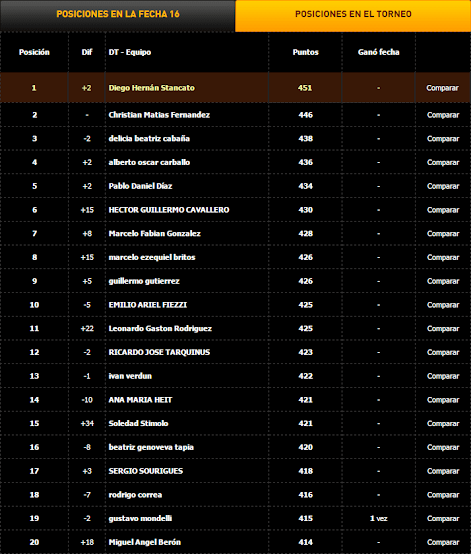Compare with marcelo ezequiel britos

(443, 257)
